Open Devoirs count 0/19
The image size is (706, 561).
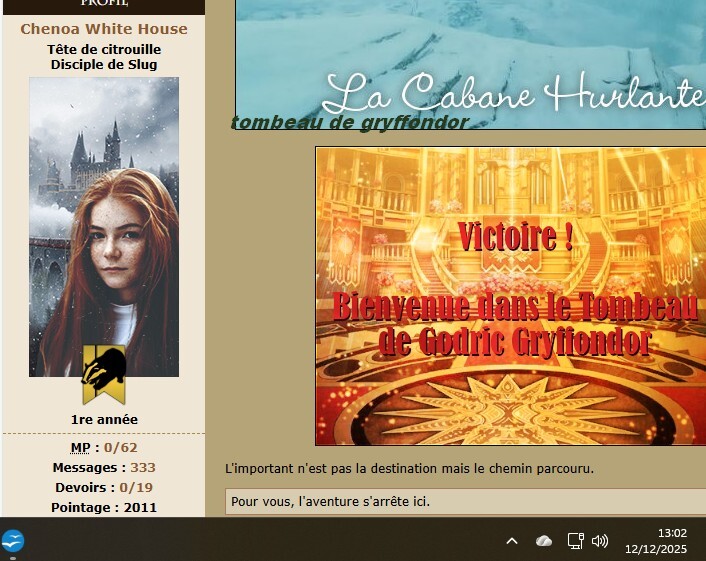pyautogui.click(x=136, y=487)
